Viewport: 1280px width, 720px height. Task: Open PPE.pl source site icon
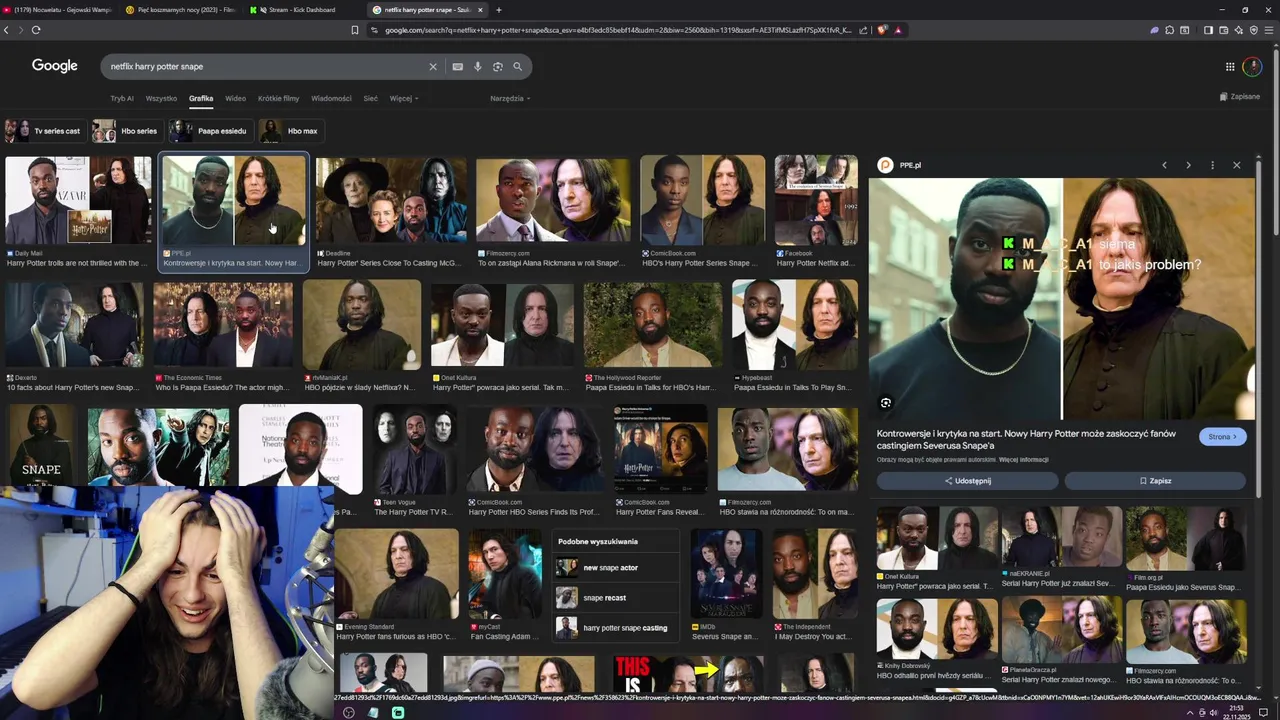click(885, 165)
